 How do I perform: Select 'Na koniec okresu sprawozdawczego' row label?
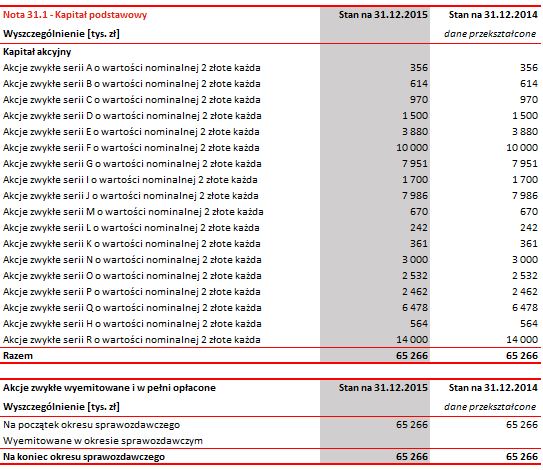tap(84, 457)
